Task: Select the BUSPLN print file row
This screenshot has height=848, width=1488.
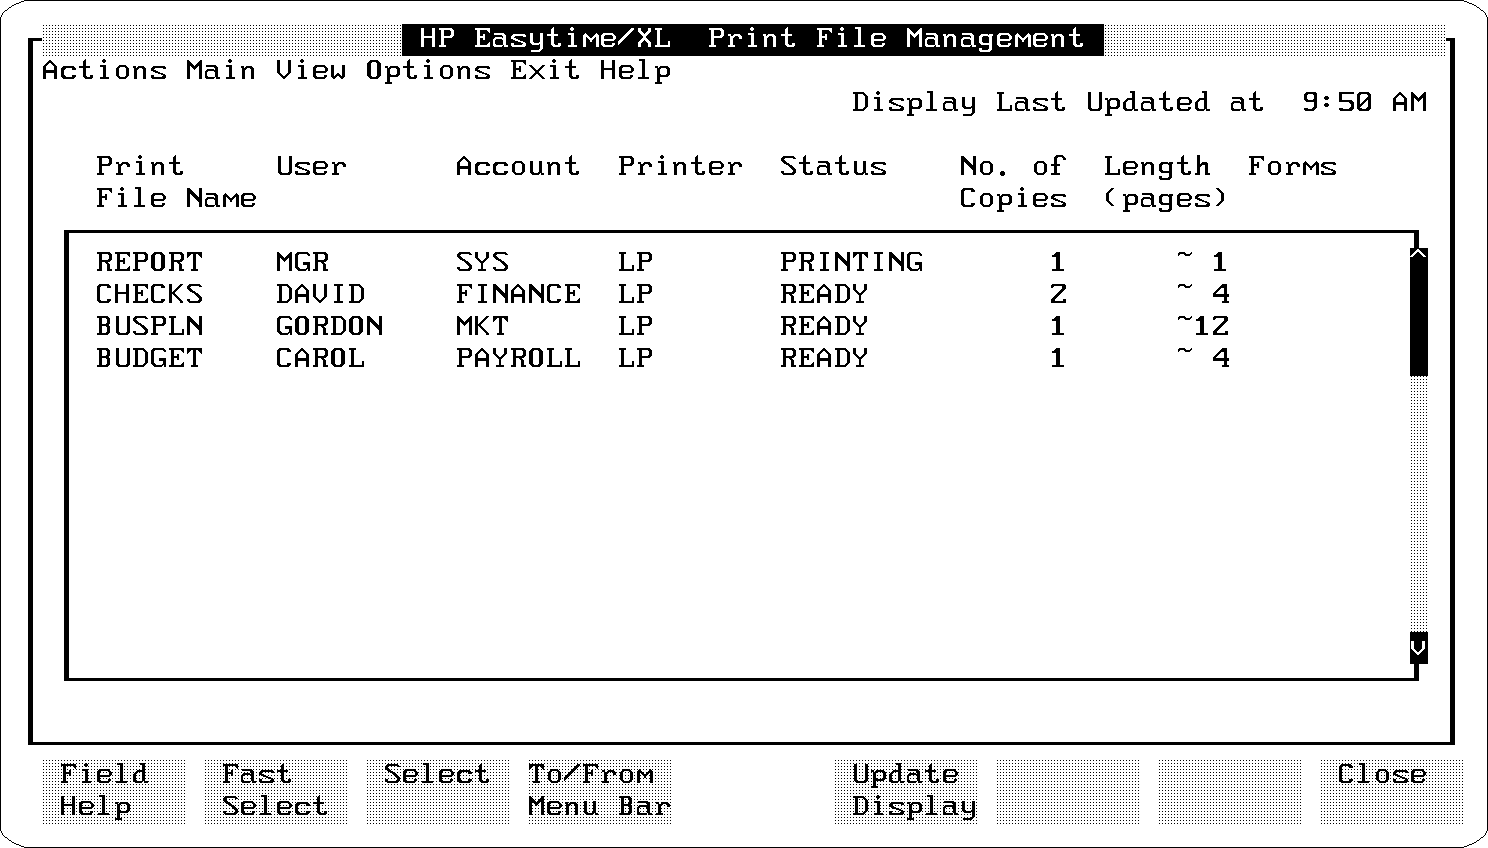Action: click(150, 326)
